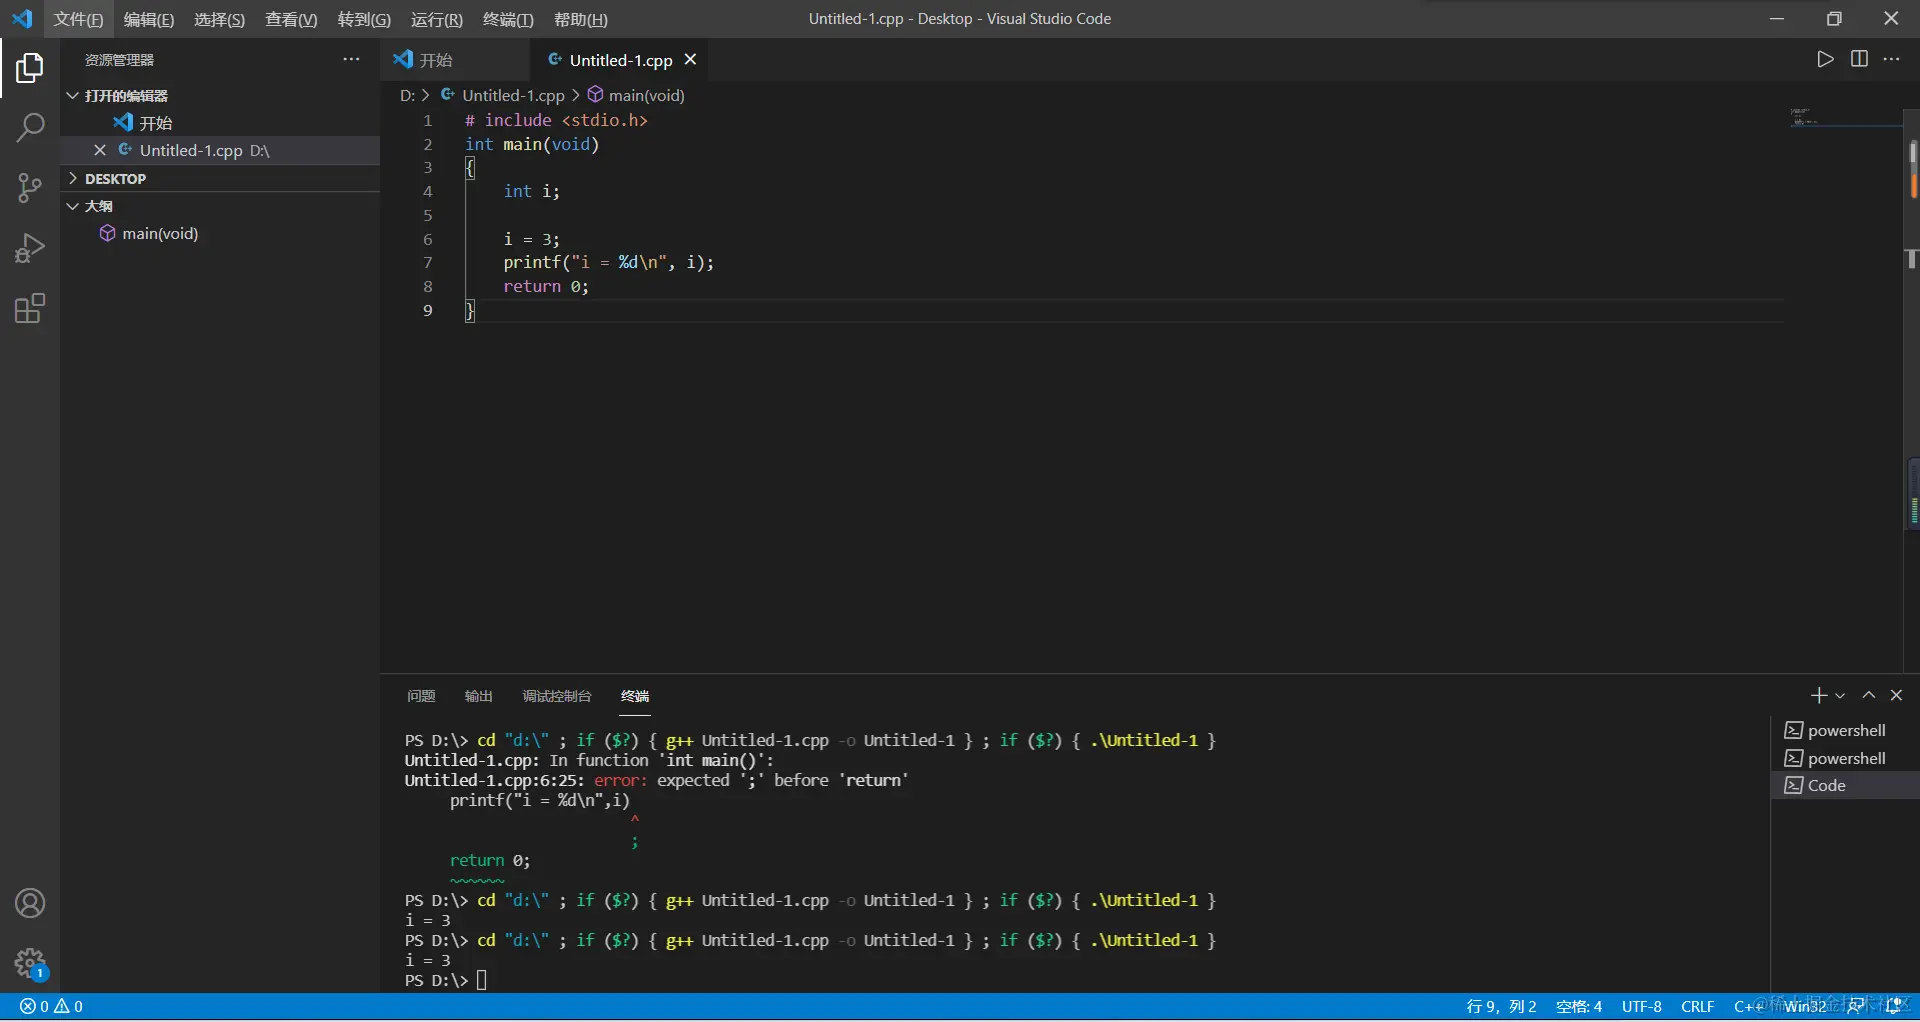Place cursor on line 7 printf statement

[x=608, y=262]
